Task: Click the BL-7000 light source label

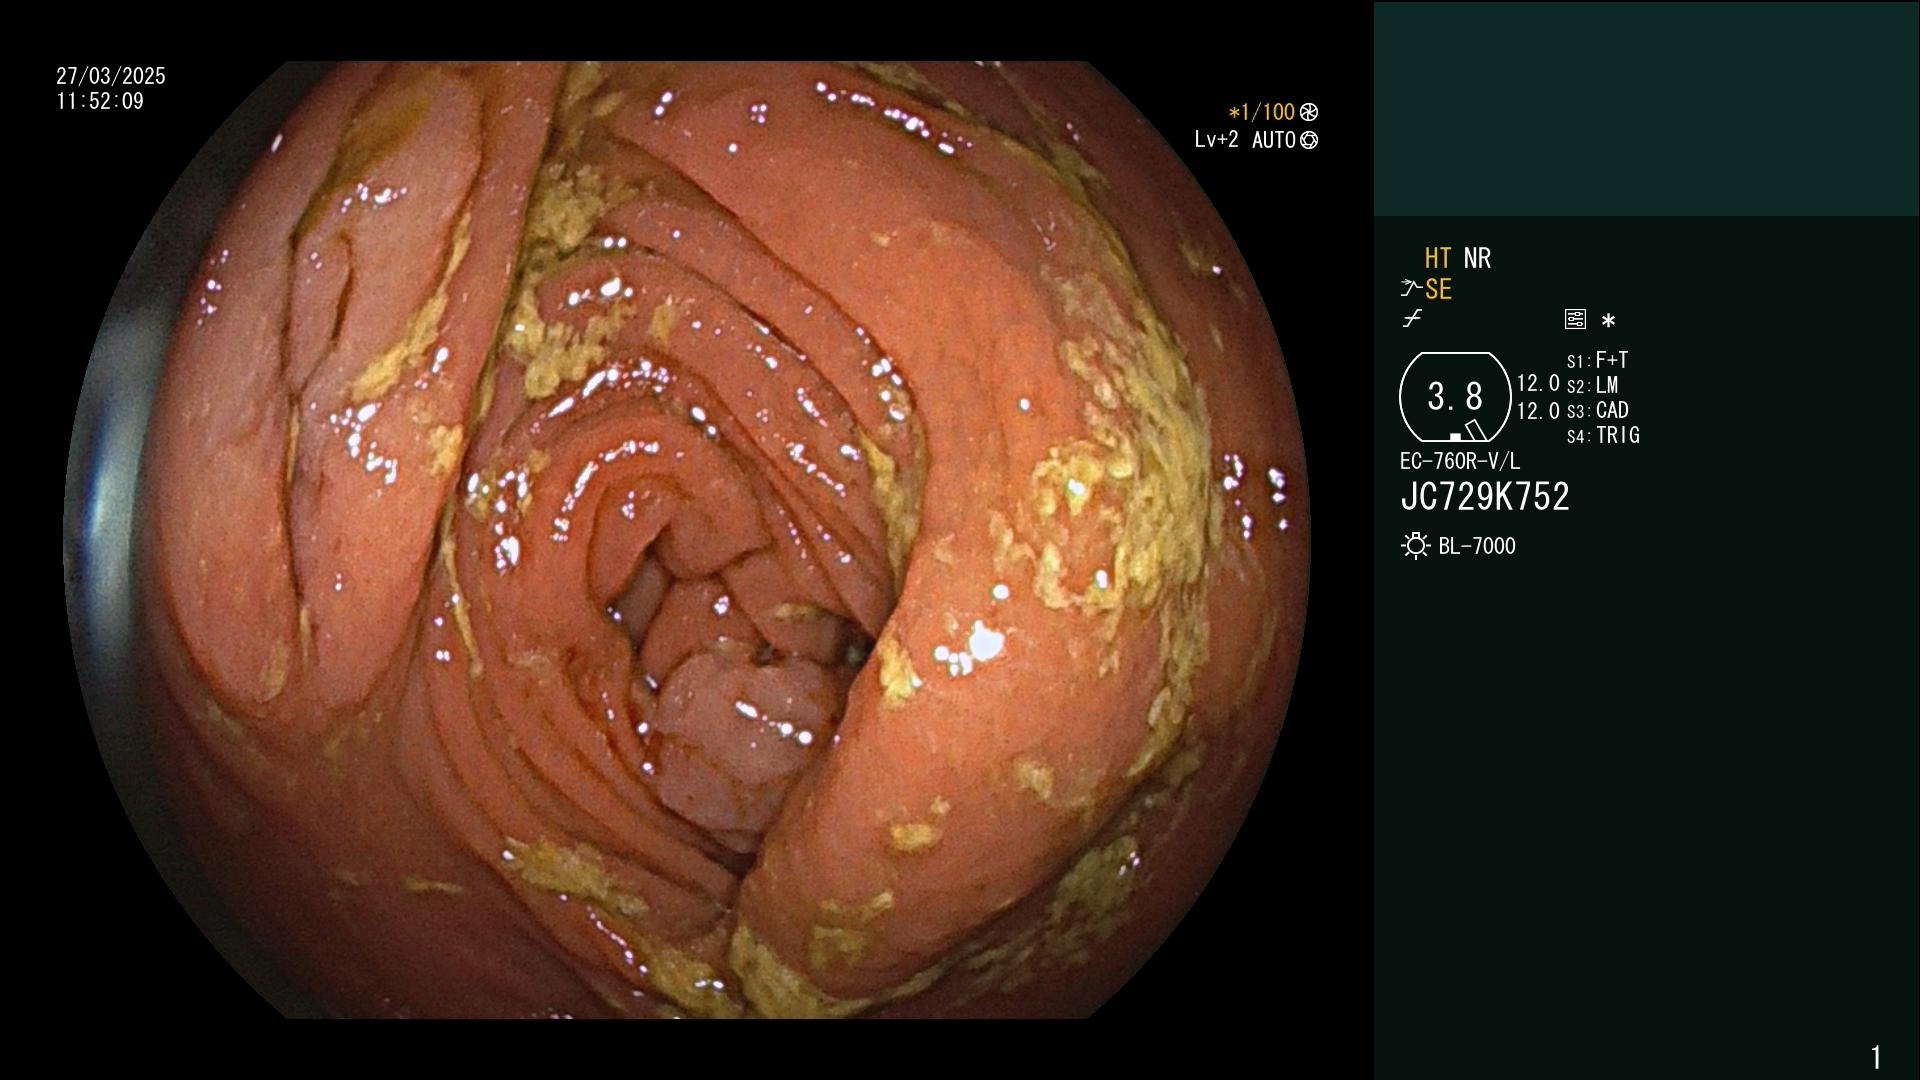Action: [1477, 546]
